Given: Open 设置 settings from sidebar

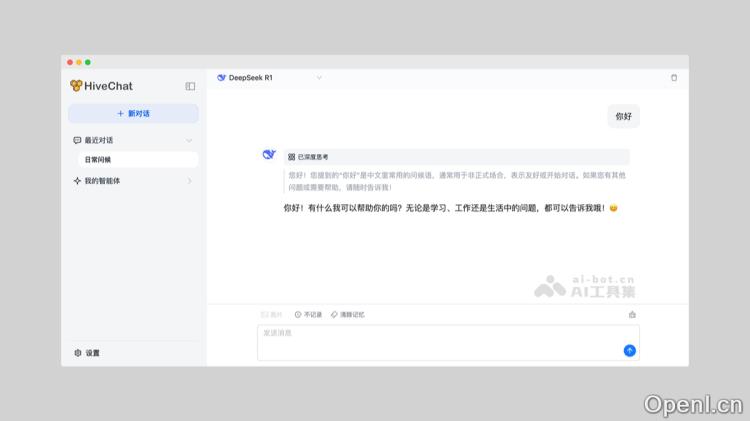Looking at the screenshot, I should [x=92, y=353].
